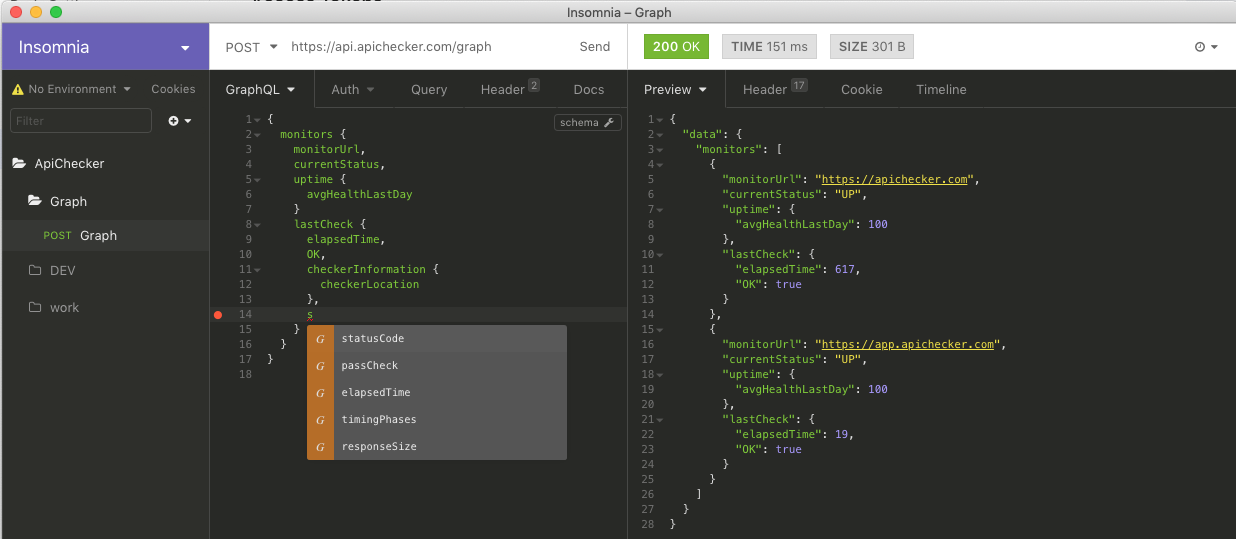Click the plus icon to create request
This screenshot has width=1236, height=539.
(174, 121)
